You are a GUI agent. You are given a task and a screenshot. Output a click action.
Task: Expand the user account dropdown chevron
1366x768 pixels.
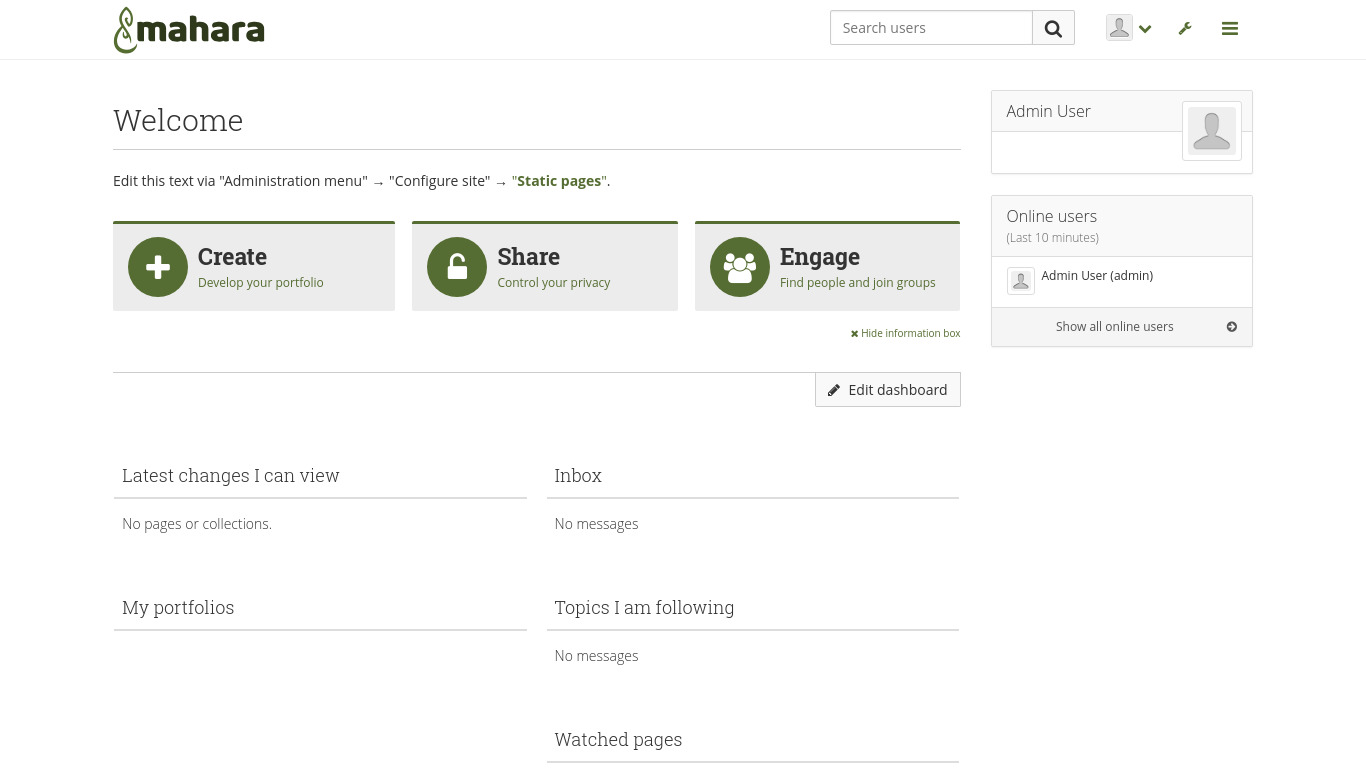1145,29
